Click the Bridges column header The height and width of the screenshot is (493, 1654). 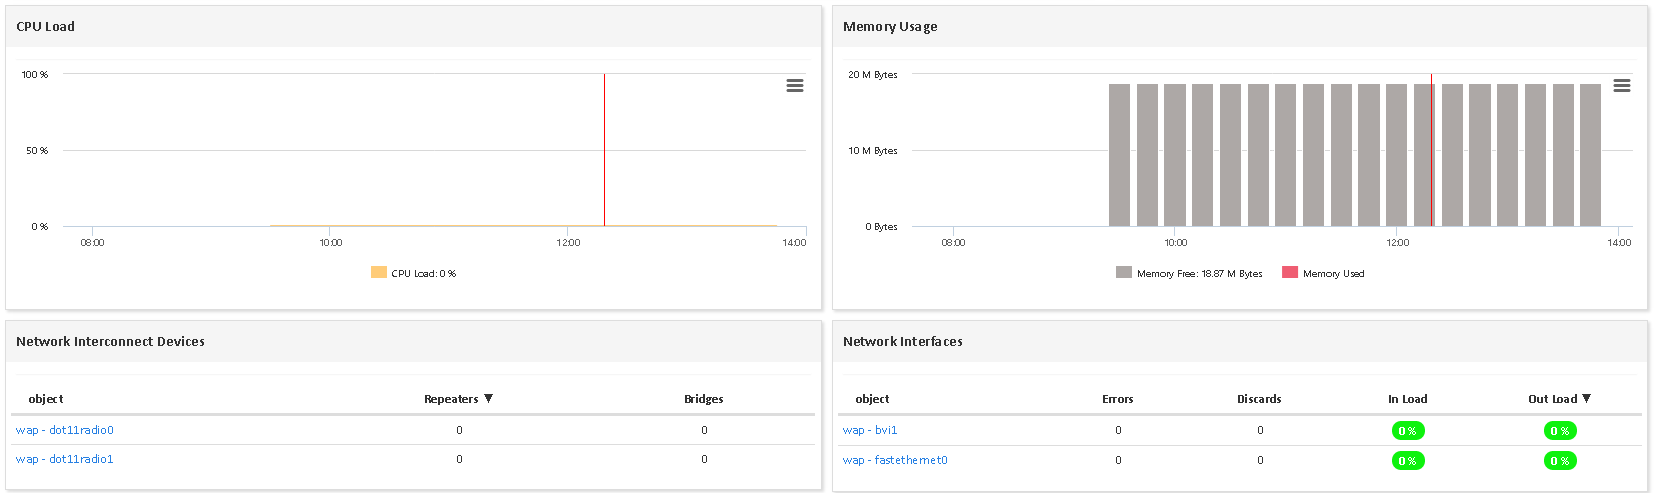coord(703,399)
